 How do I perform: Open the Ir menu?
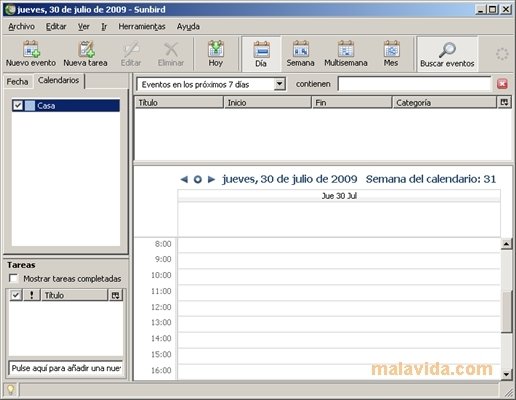tap(104, 26)
